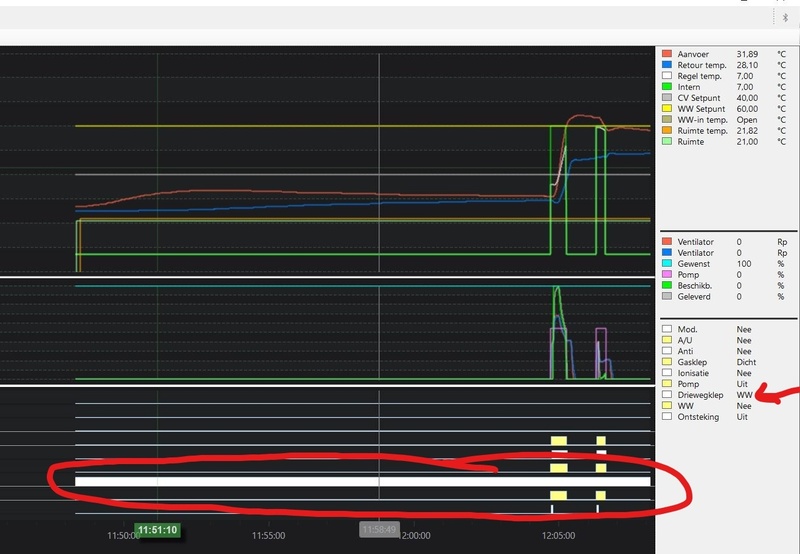This screenshot has width=800, height=554.
Task: Select the Ionisatie label
Action: coord(693,373)
